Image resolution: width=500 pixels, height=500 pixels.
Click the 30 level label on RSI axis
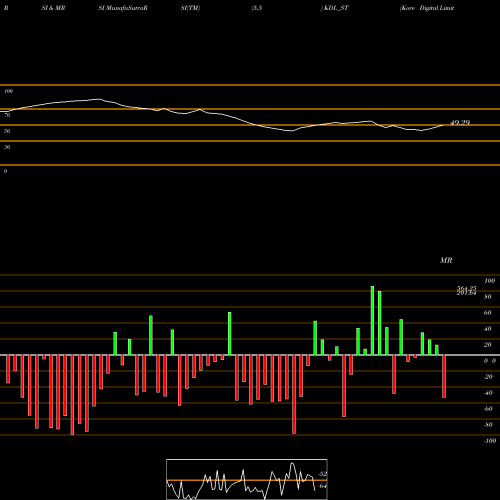click(7, 147)
